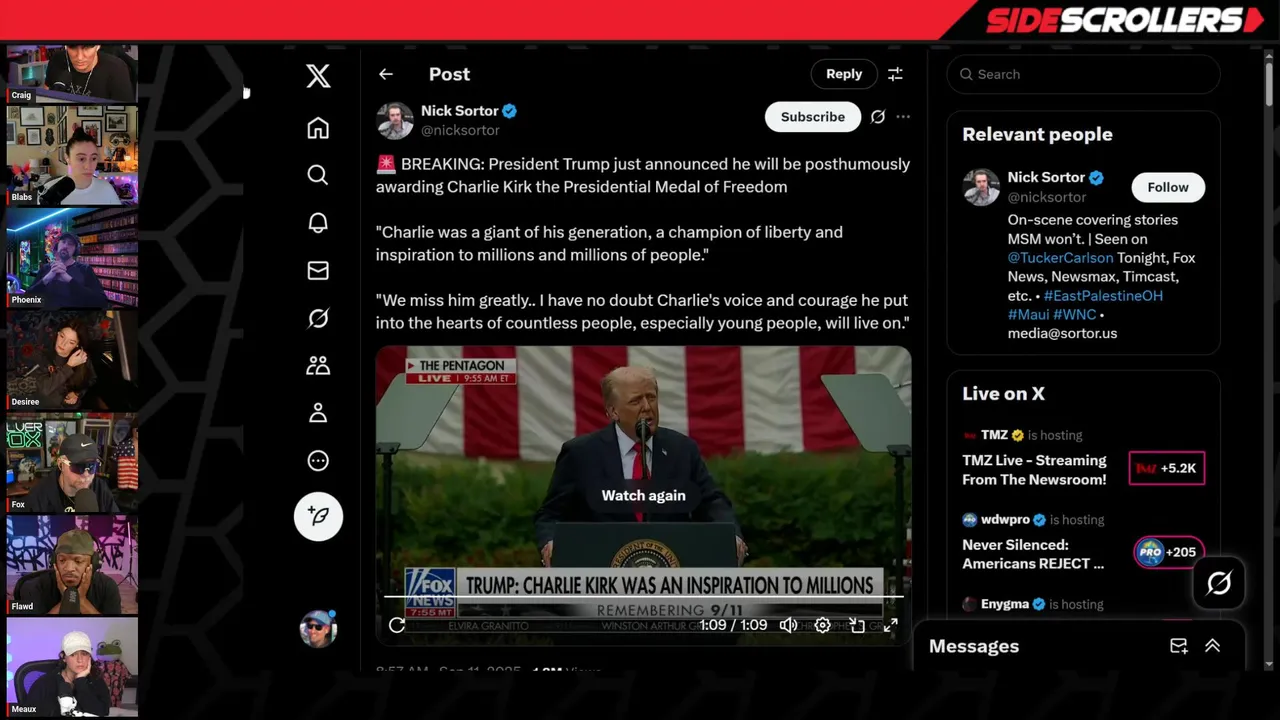Open reply filter settings icon beside Reply
Image resolution: width=1280 pixels, height=720 pixels.
[x=895, y=74]
